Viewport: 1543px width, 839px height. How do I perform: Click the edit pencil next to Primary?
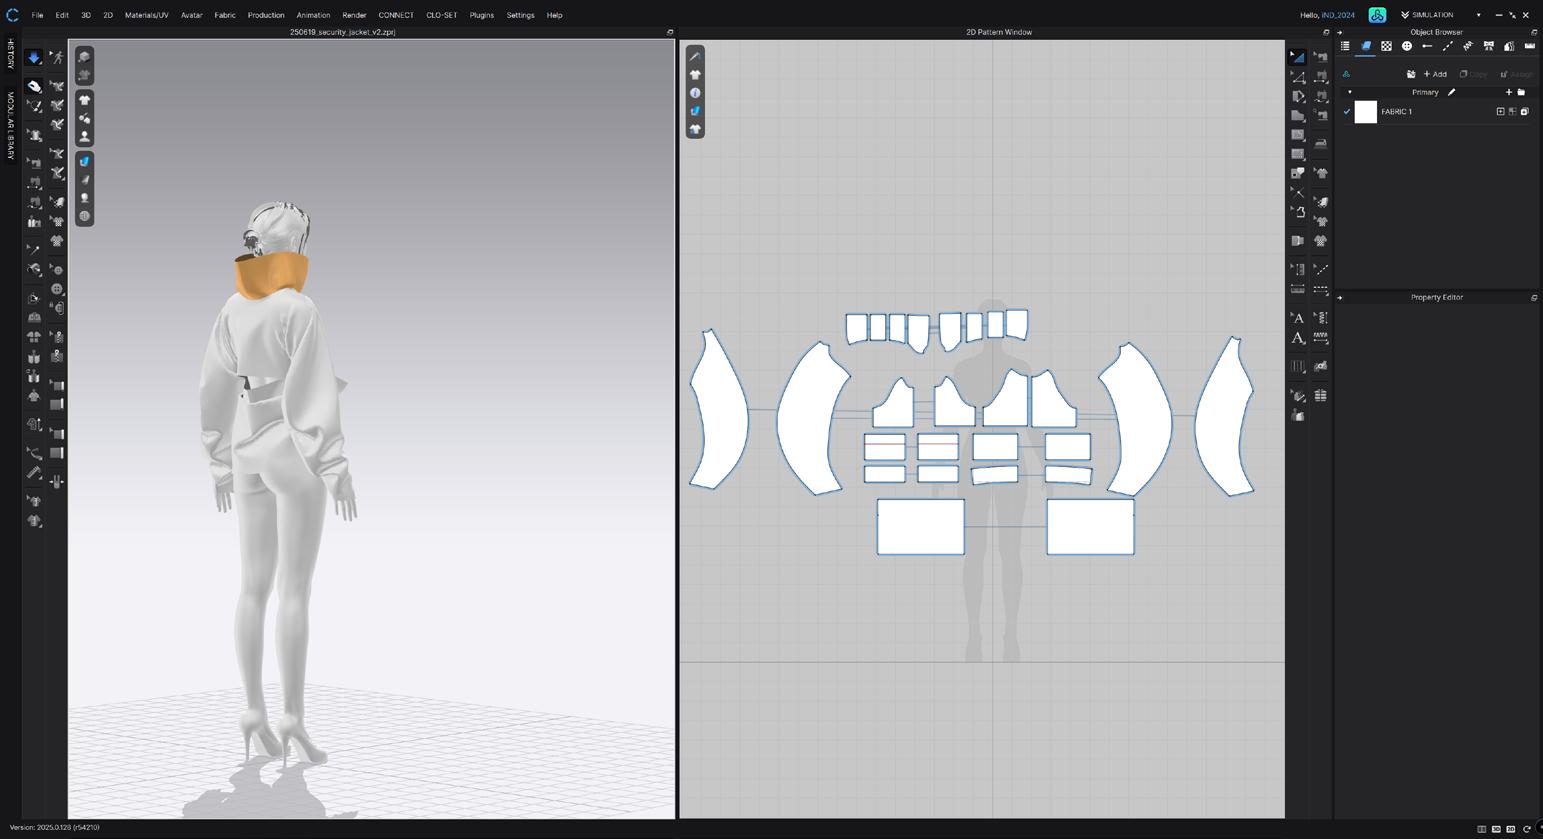(1451, 92)
